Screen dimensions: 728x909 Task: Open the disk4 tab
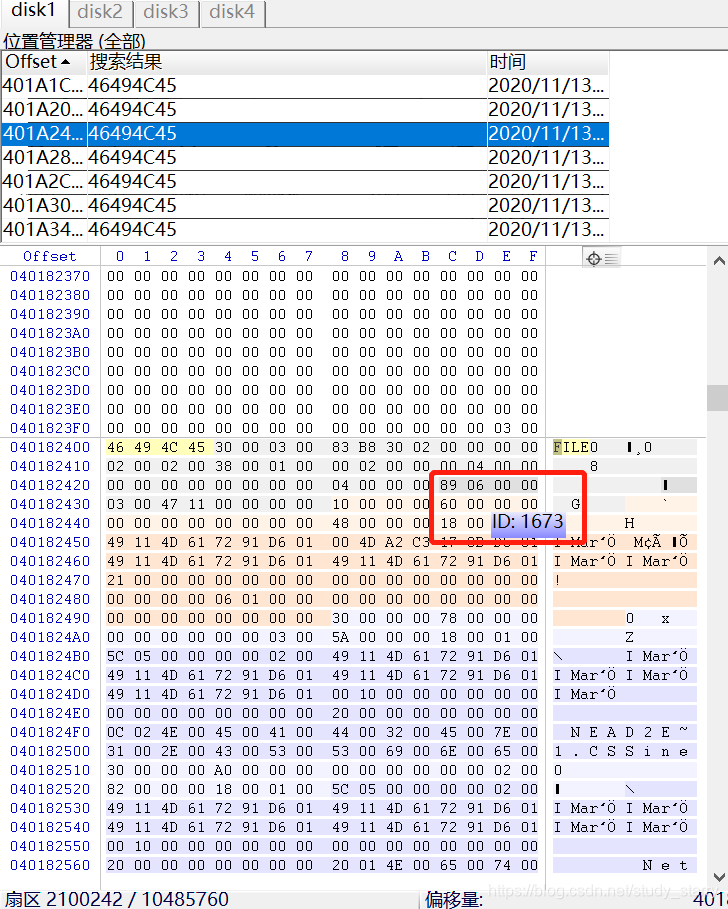[x=232, y=12]
